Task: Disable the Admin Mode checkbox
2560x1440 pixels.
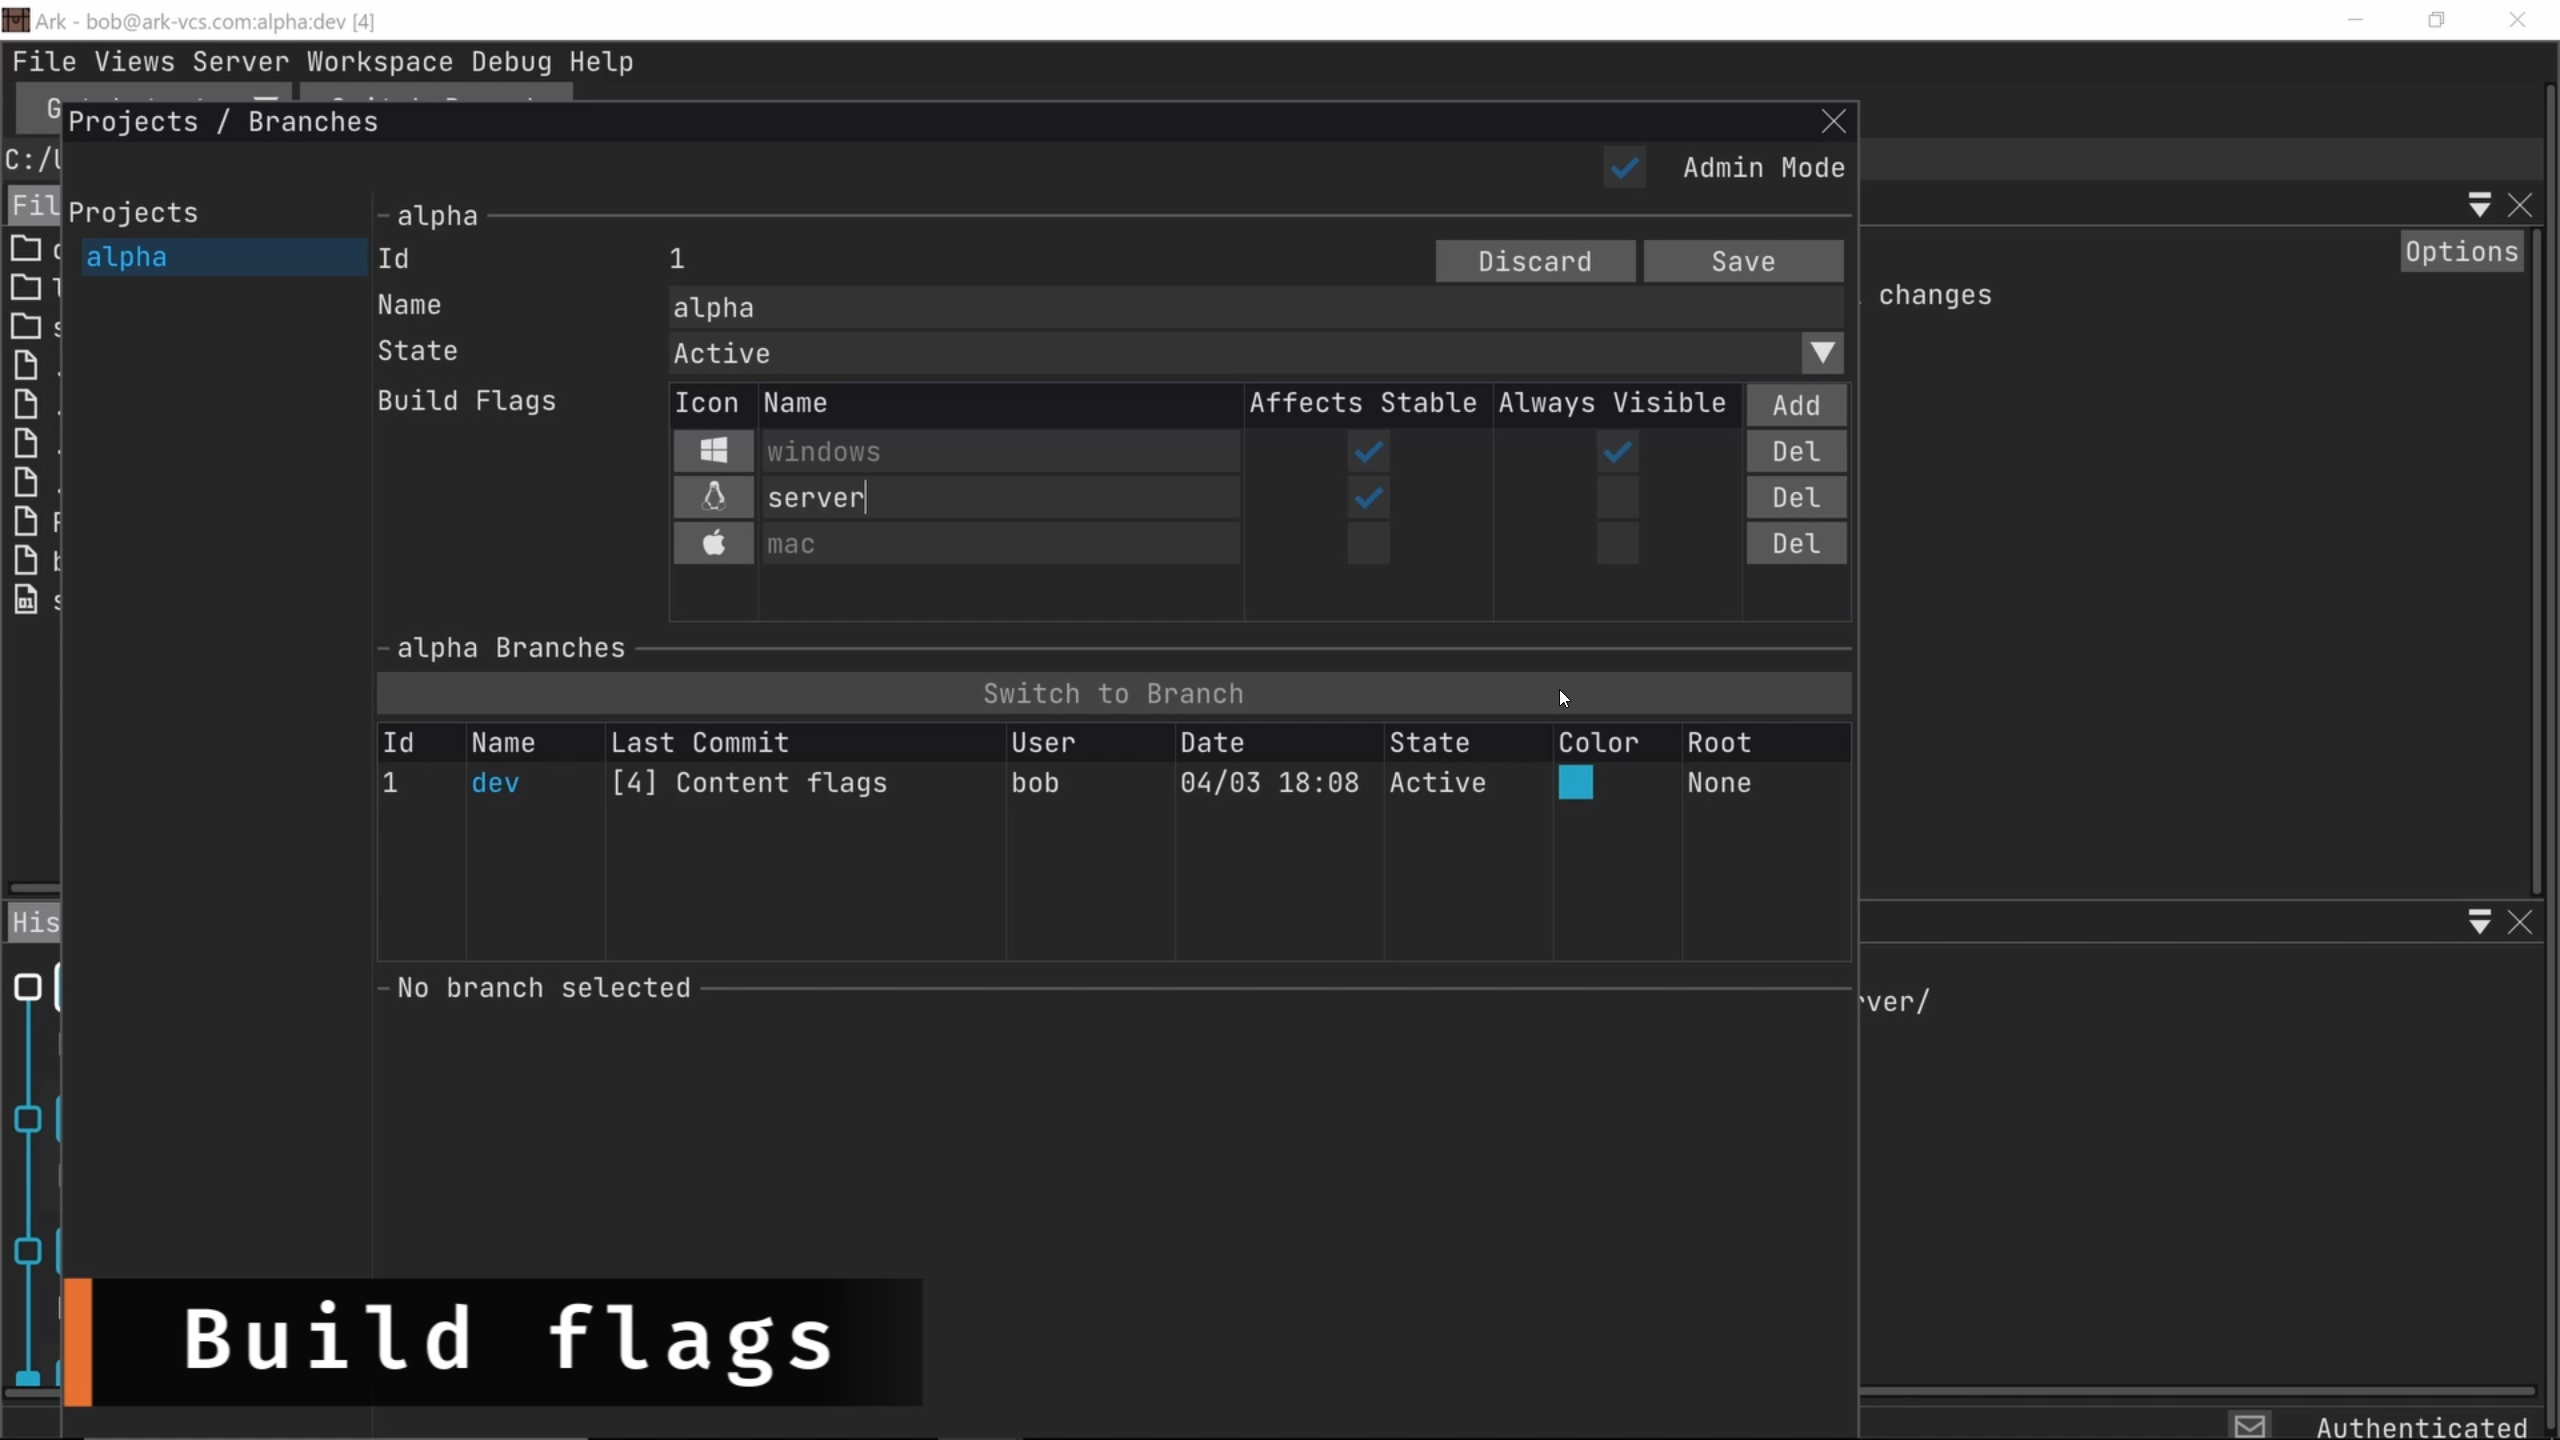Action: (1624, 167)
